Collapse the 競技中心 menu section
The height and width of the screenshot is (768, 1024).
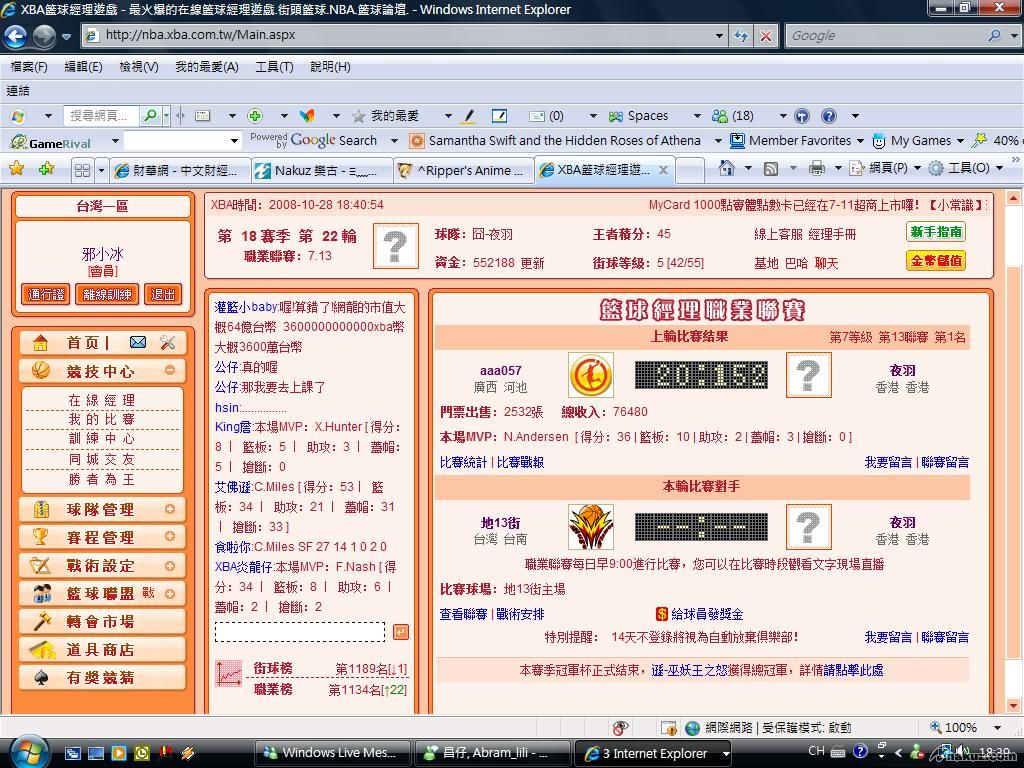[x=170, y=371]
